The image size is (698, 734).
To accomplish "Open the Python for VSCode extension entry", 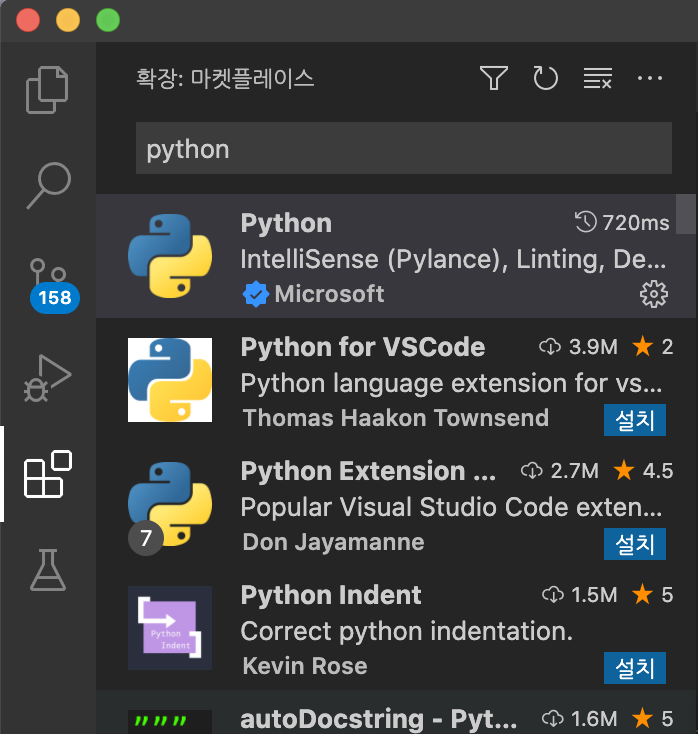I will tap(395, 380).
